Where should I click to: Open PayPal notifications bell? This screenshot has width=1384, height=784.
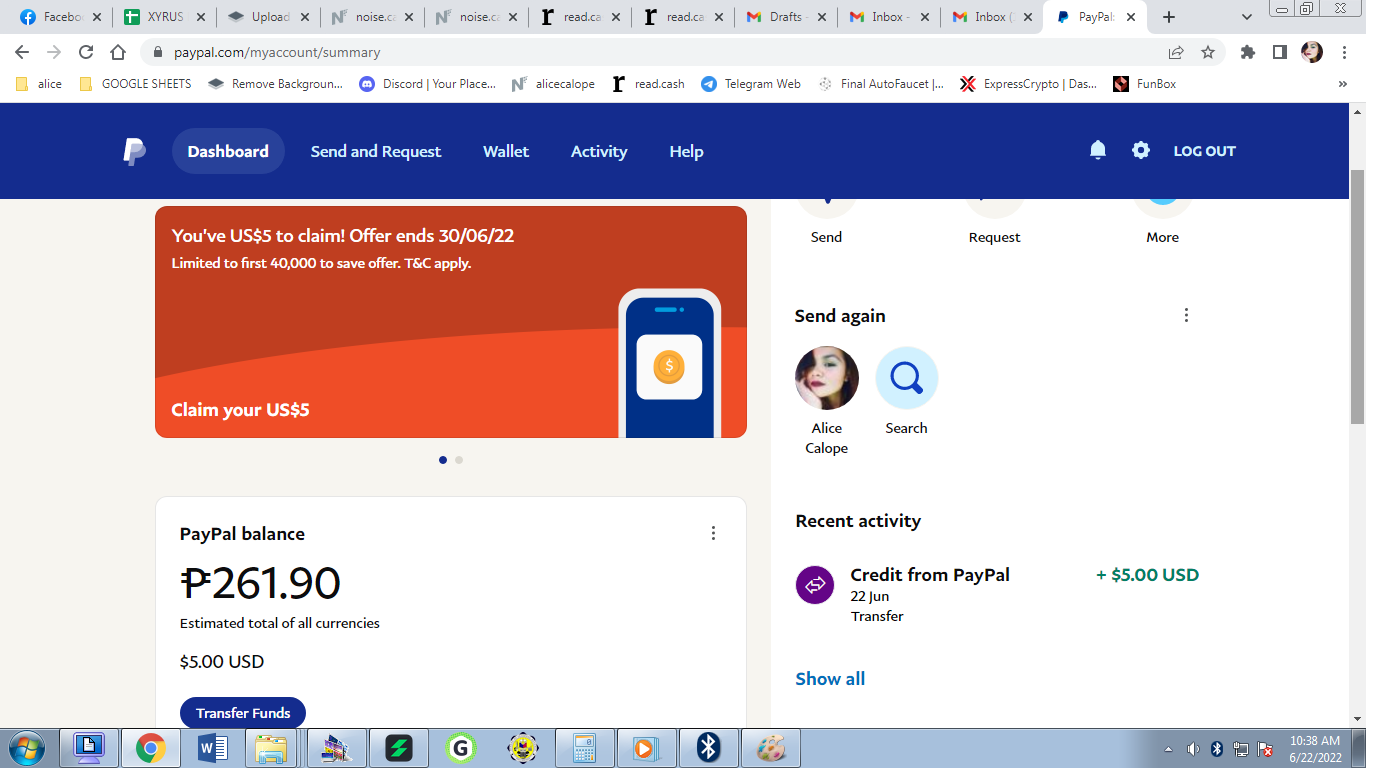tap(1098, 150)
